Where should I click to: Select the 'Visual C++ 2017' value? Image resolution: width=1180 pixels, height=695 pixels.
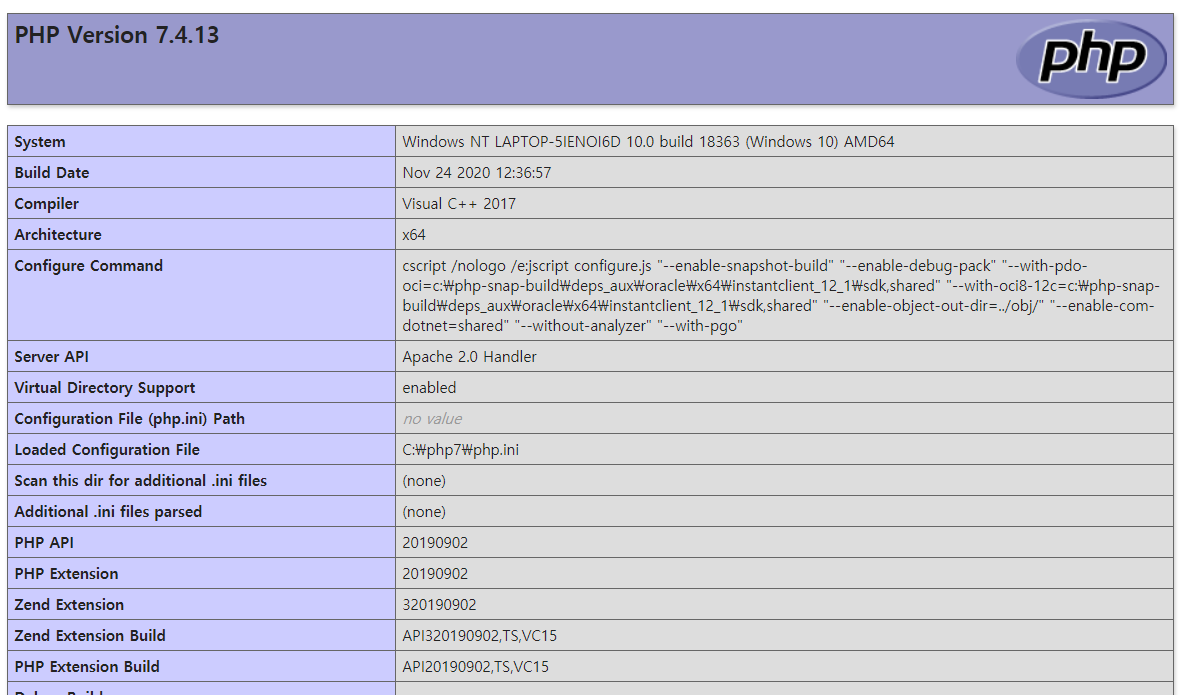[x=459, y=203]
